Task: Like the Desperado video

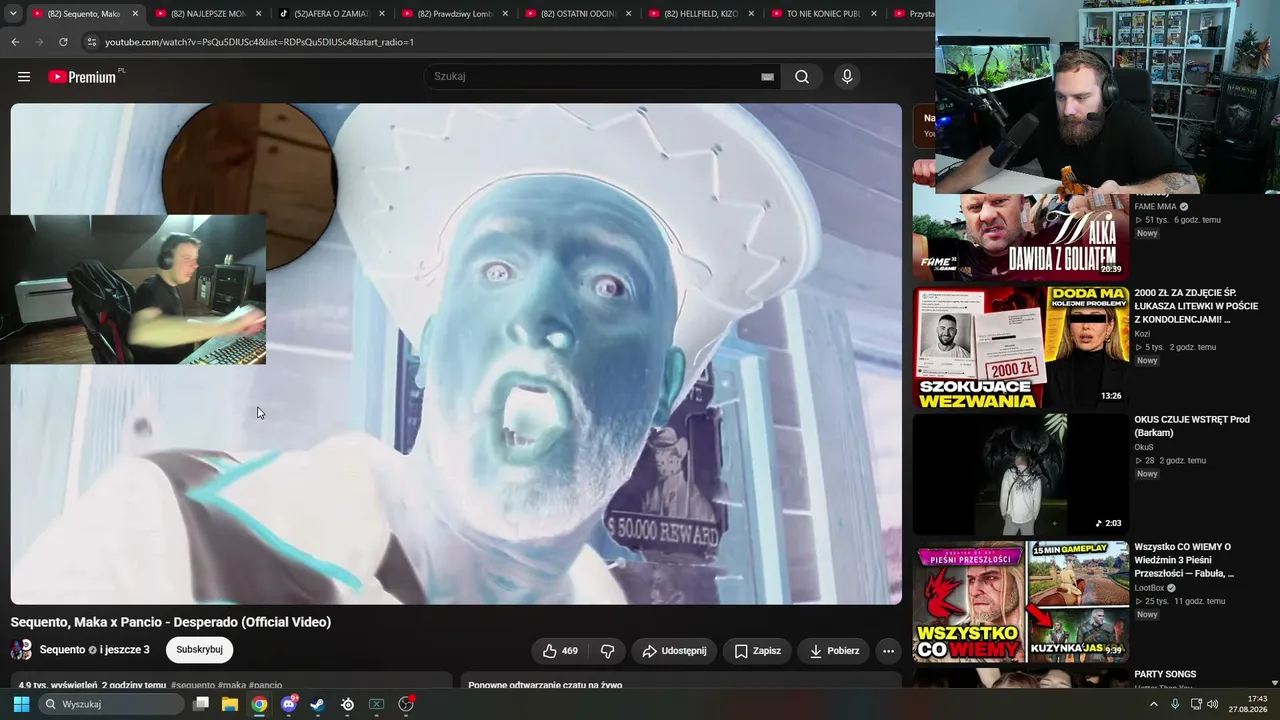Action: tap(560, 651)
